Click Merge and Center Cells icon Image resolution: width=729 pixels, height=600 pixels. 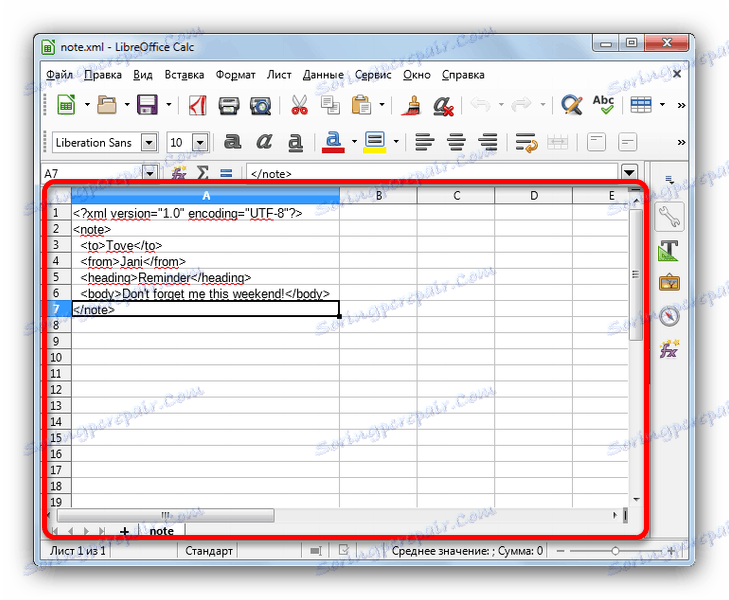[x=557, y=142]
